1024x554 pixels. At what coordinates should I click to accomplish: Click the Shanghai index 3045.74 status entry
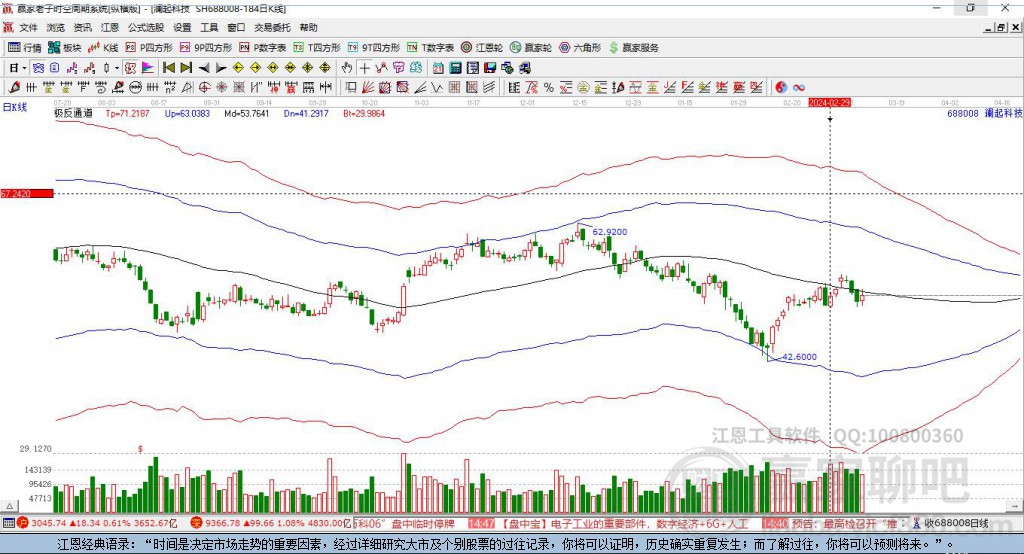(x=97, y=523)
